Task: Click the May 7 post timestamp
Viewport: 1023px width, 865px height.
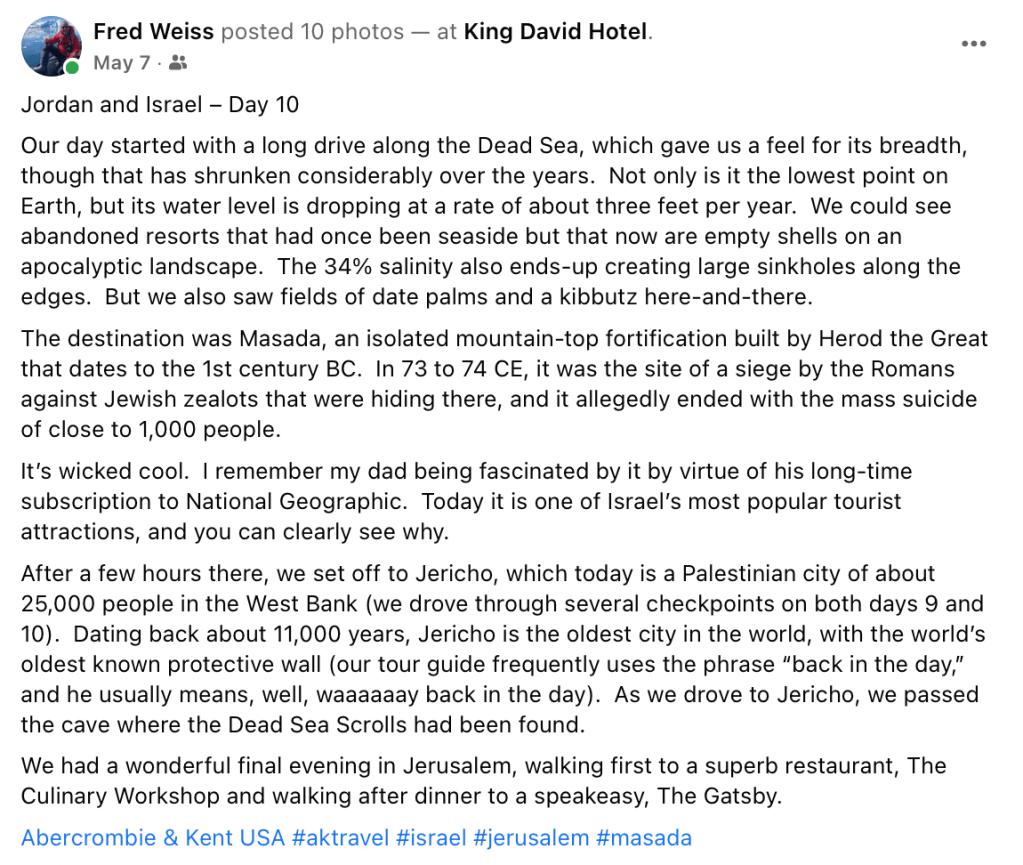Action: coord(121,63)
